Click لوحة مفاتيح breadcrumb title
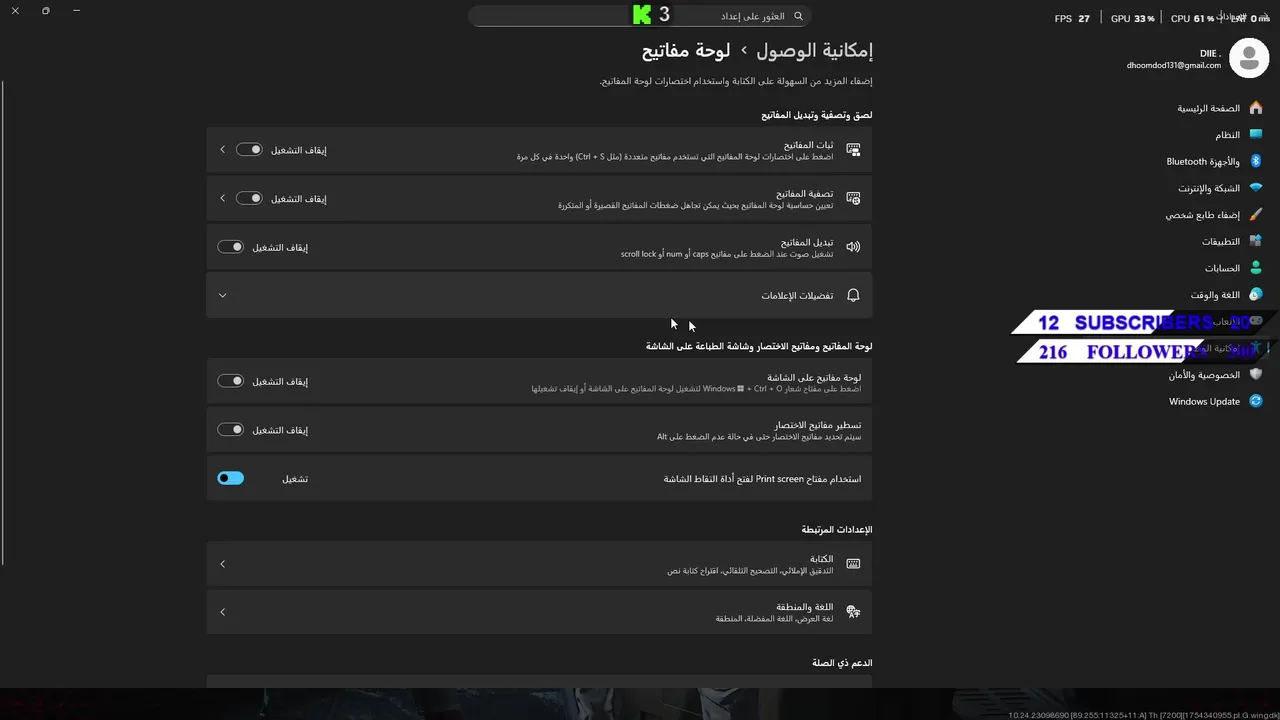The image size is (1280, 720). click(686, 50)
